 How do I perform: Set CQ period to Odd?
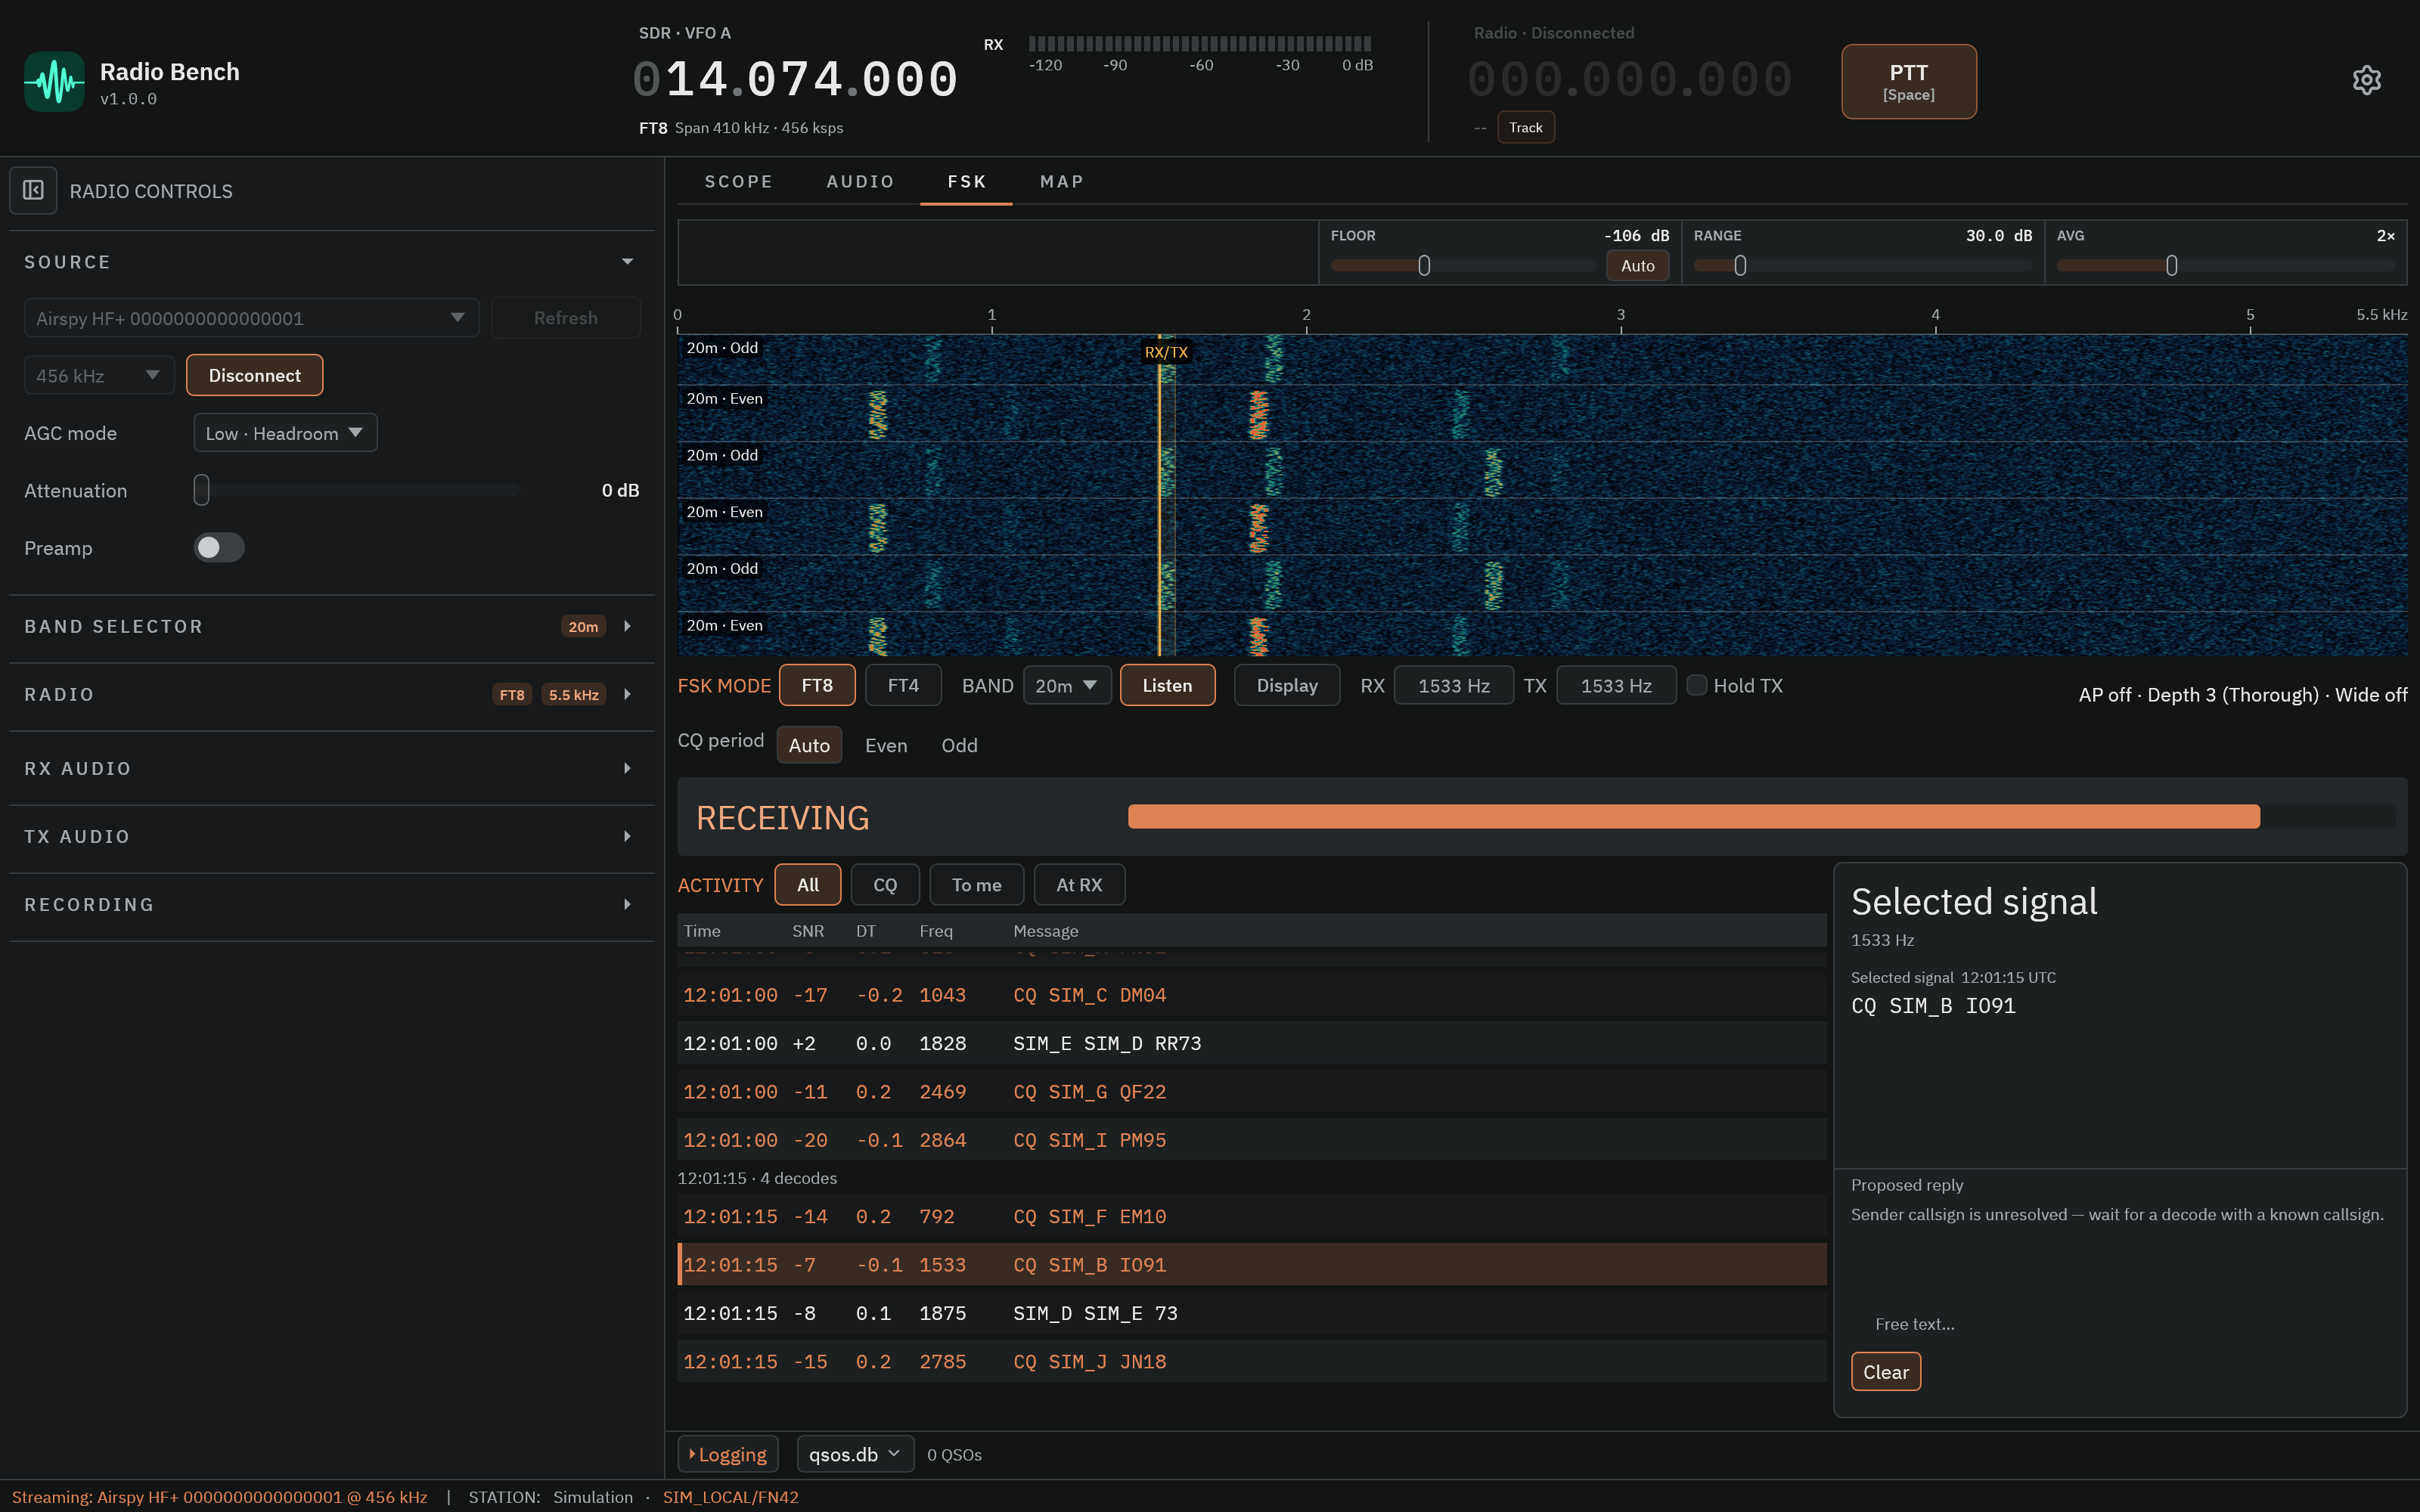pos(959,745)
